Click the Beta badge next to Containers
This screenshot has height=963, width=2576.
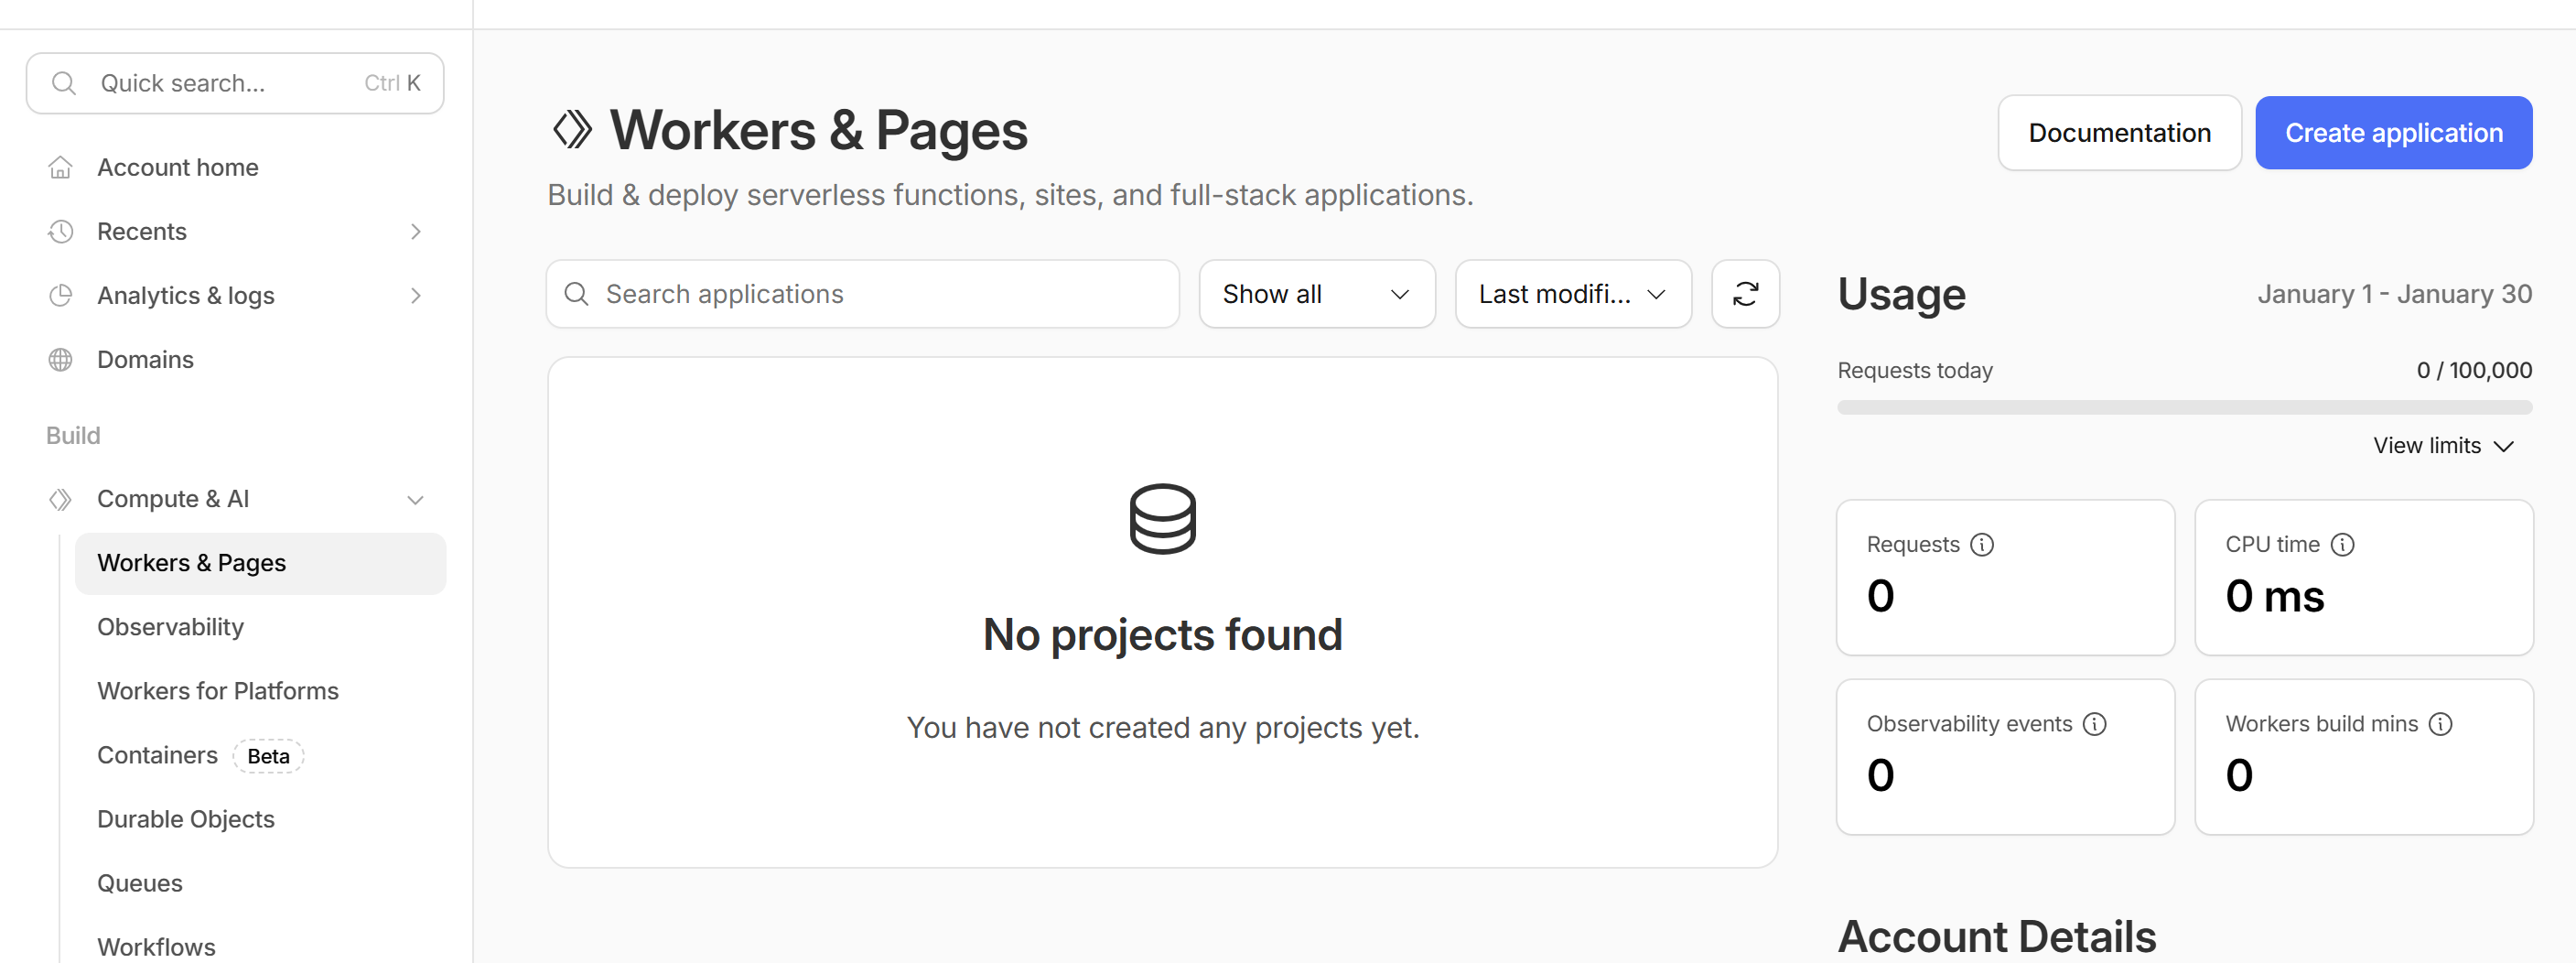tap(268, 756)
